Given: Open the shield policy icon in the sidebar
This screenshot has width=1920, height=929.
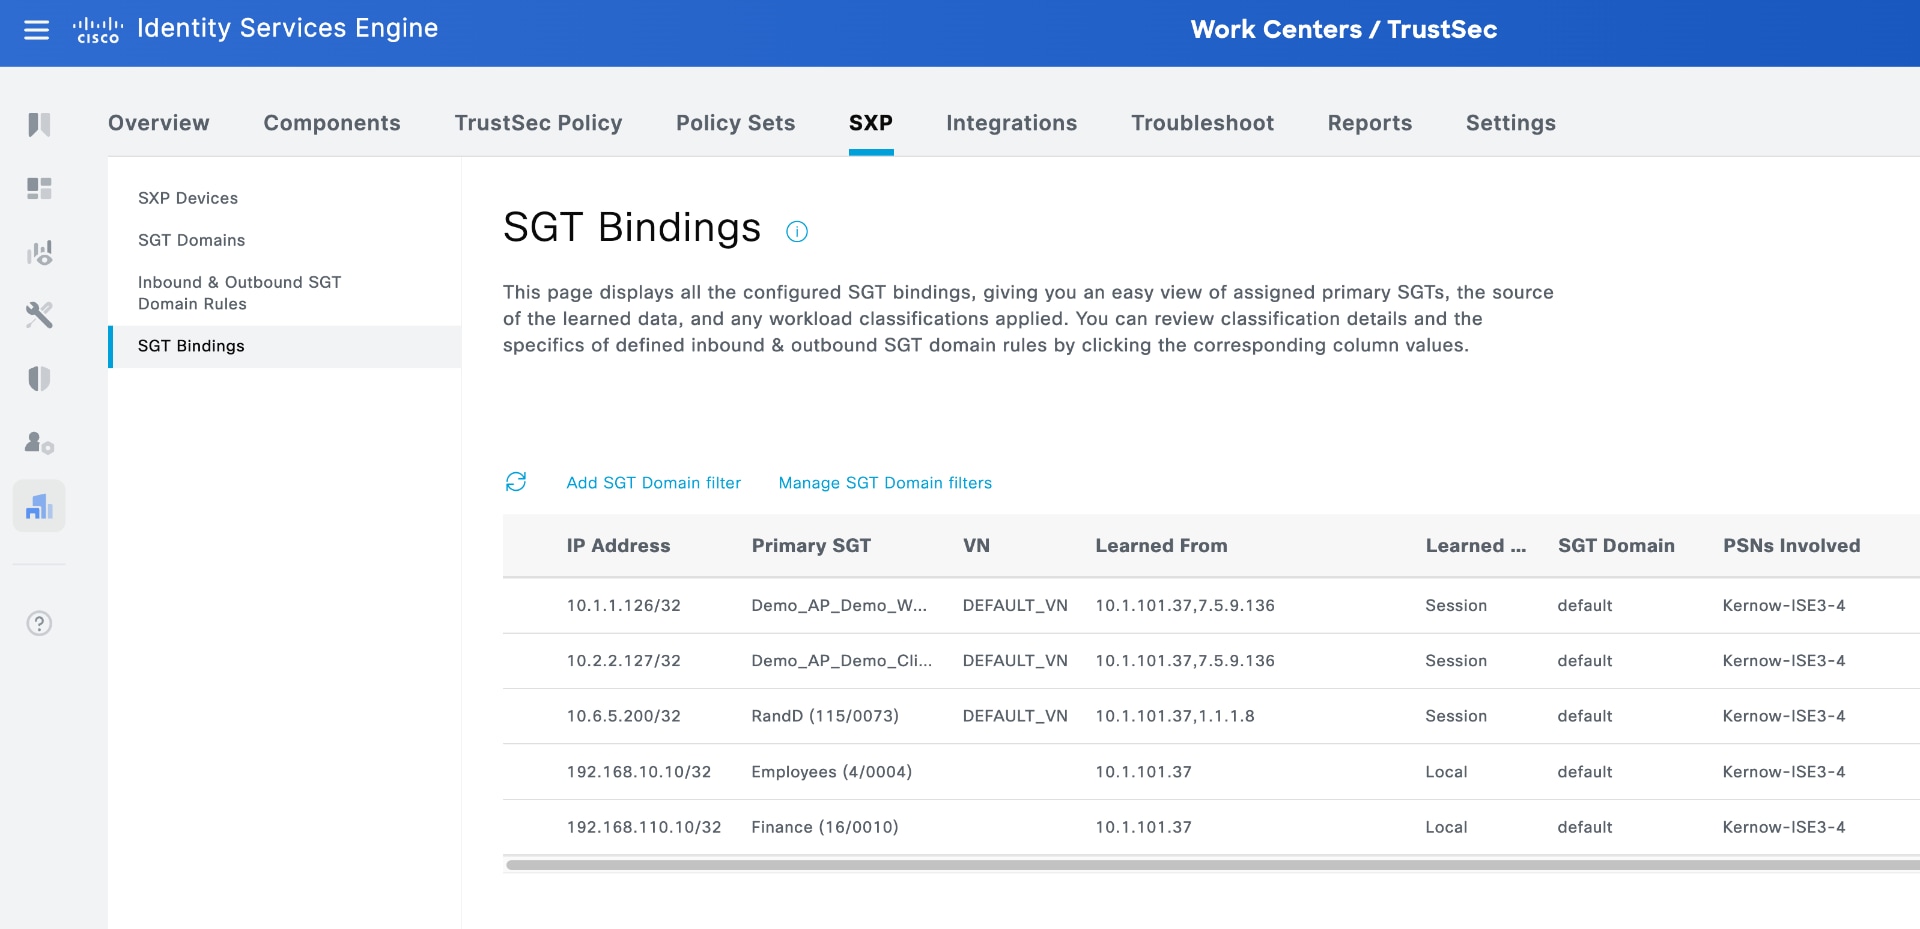Looking at the screenshot, I should (39, 379).
